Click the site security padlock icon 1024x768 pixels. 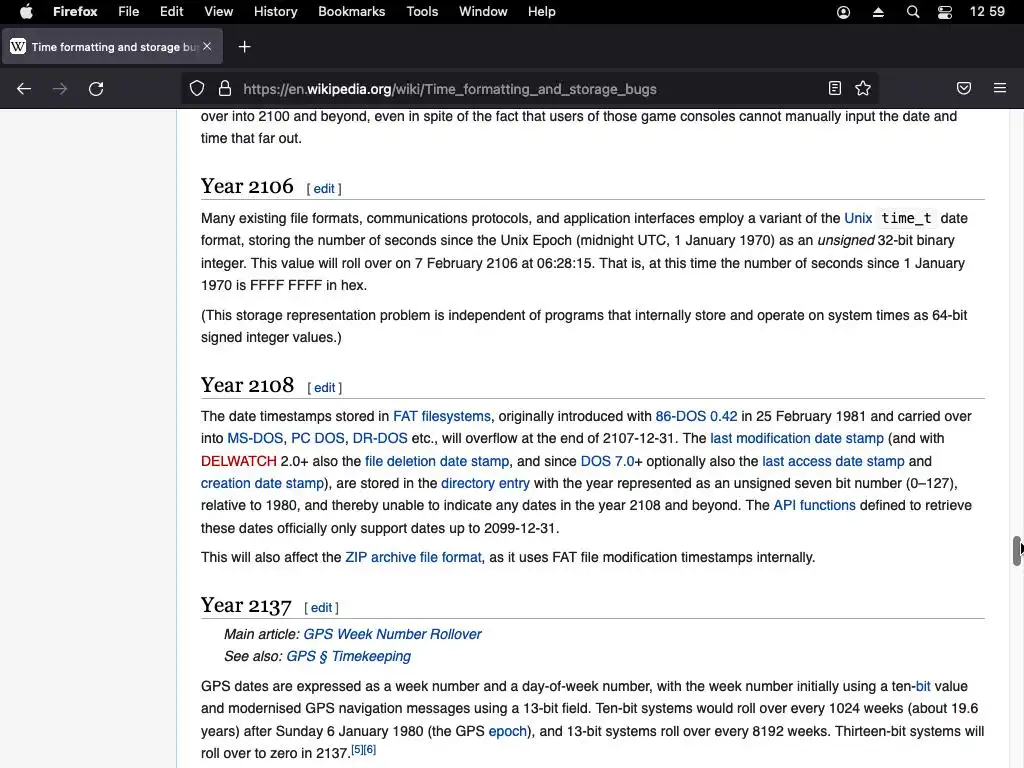pos(225,89)
